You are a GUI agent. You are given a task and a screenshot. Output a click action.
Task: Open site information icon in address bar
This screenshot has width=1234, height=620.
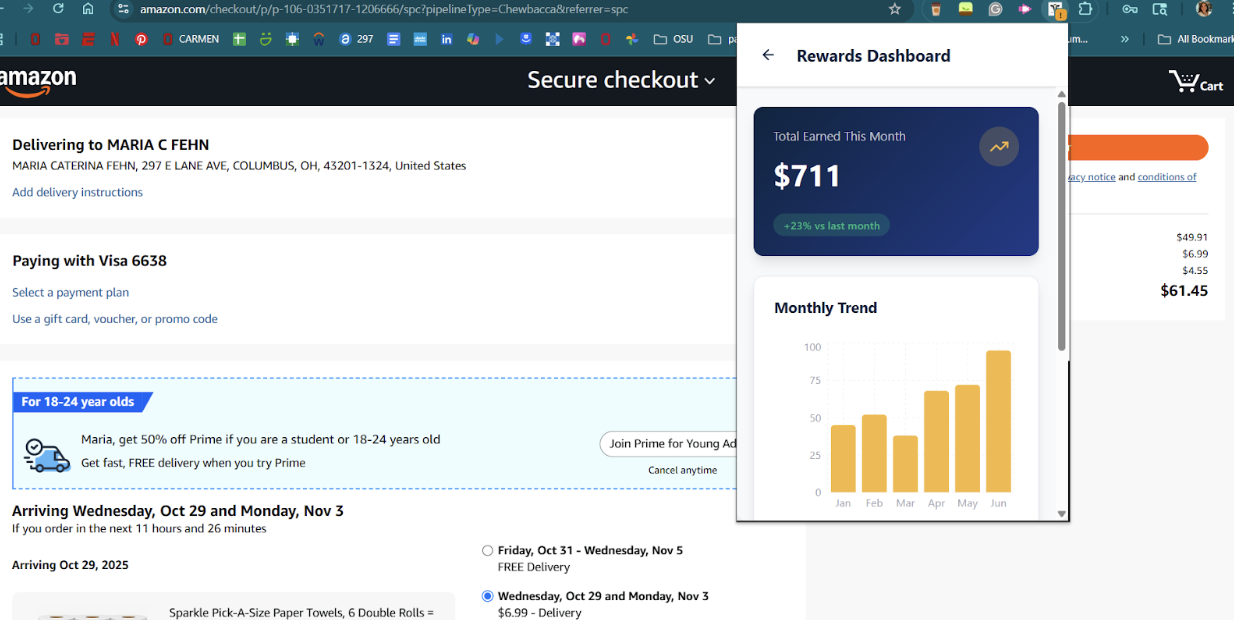tap(122, 9)
